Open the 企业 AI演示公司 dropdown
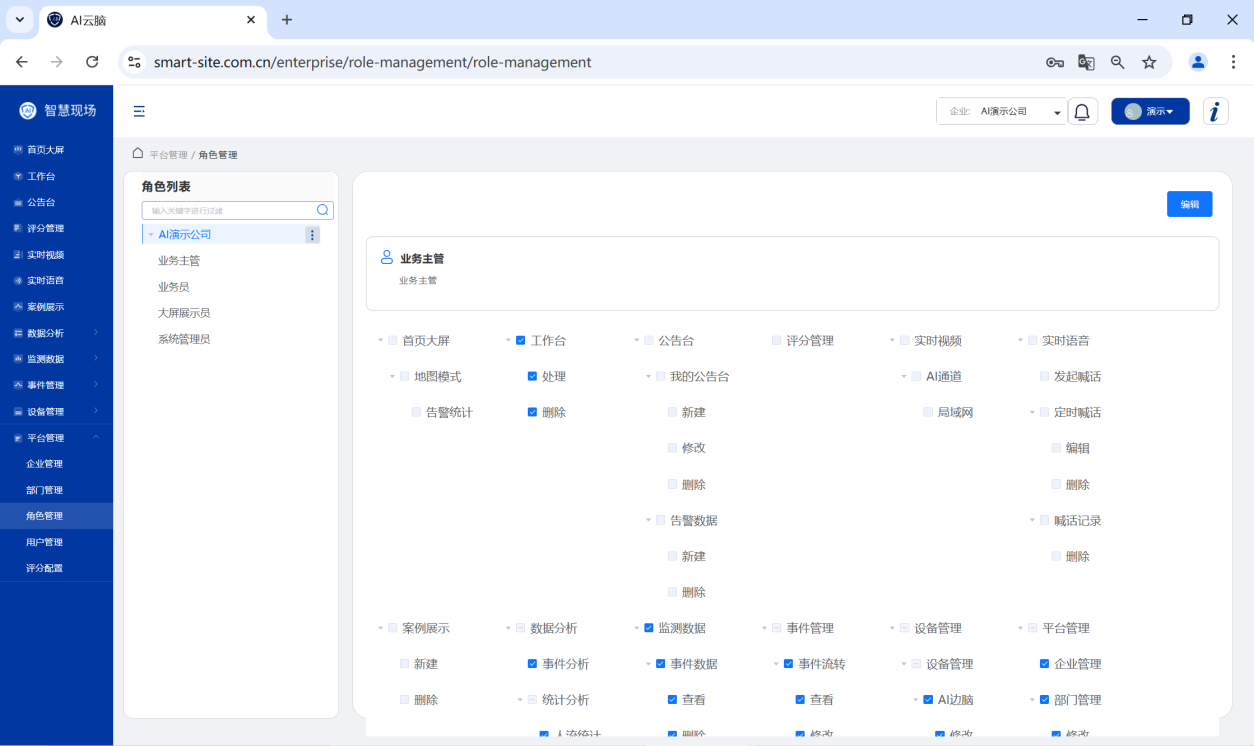The height and width of the screenshot is (746, 1254). [x=1001, y=112]
